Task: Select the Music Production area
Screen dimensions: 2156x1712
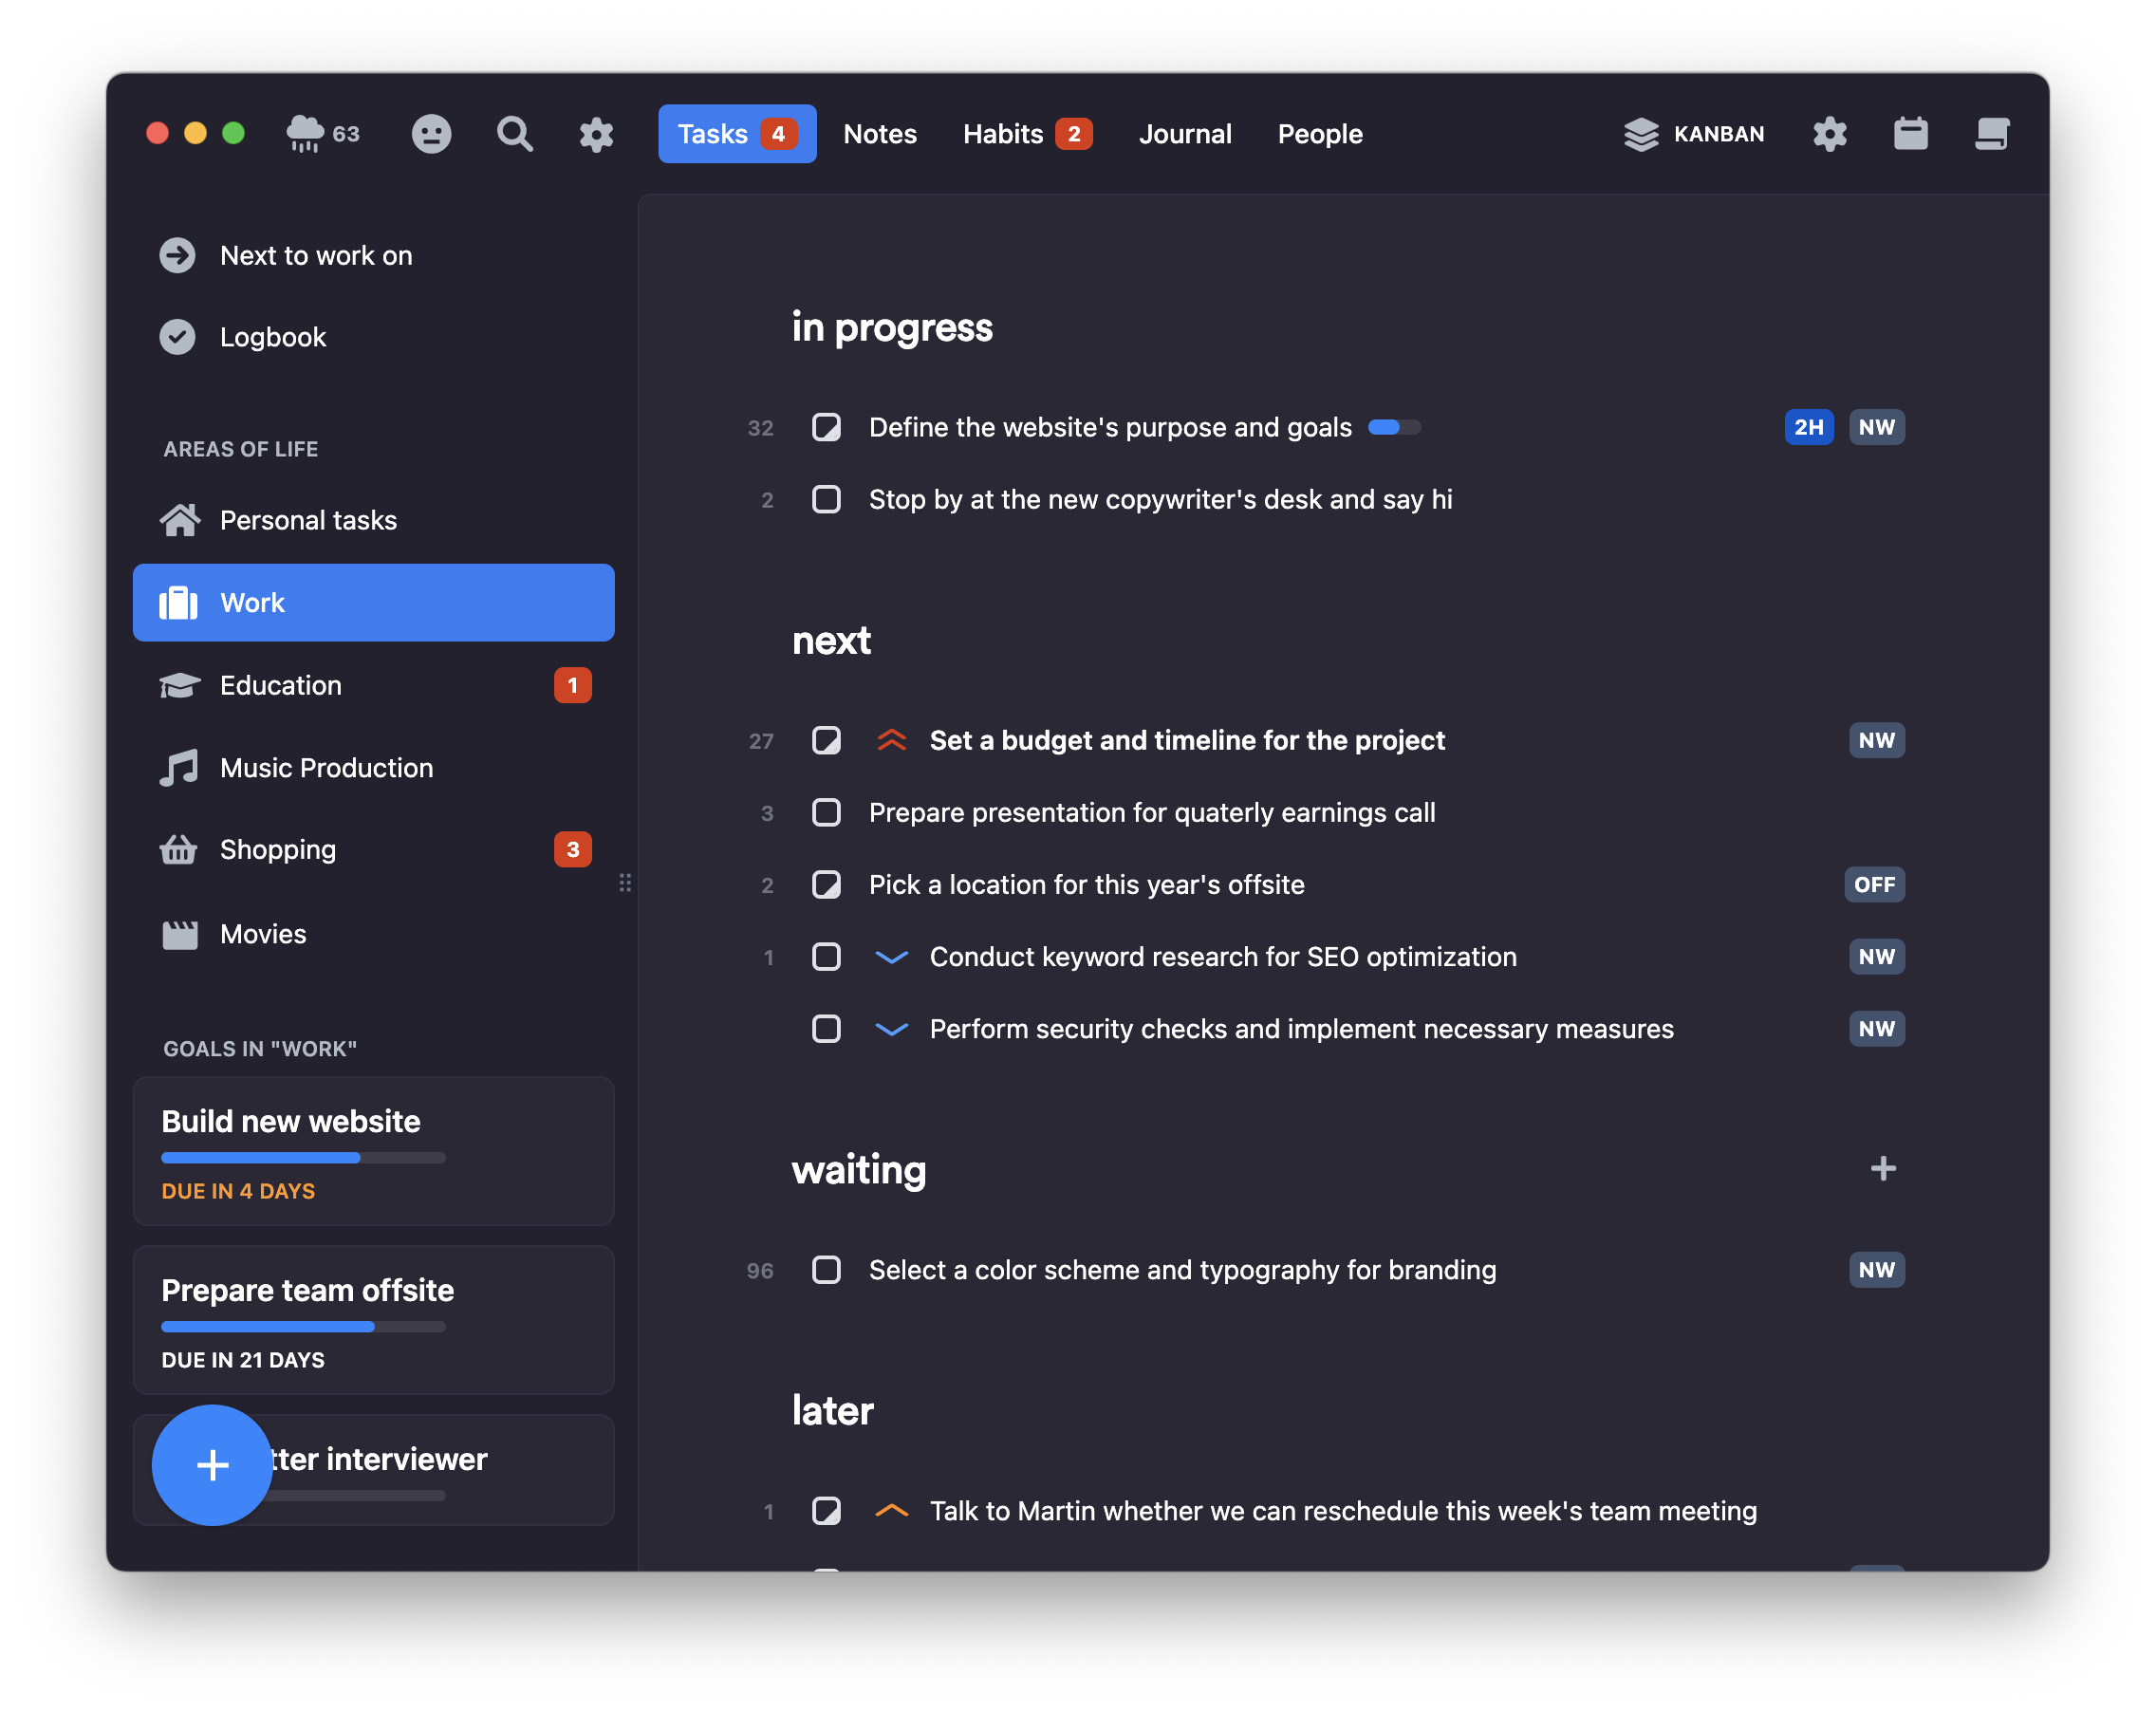Action: [x=326, y=768]
